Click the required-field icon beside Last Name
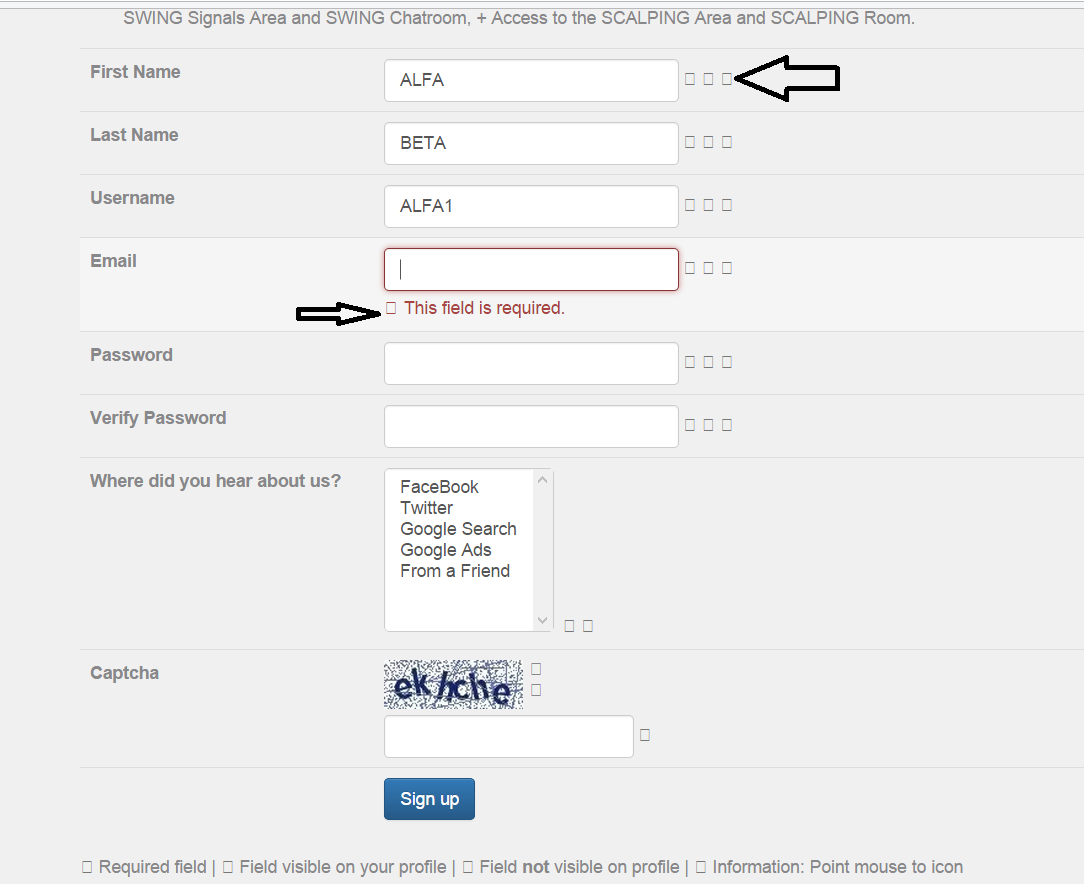The width and height of the screenshot is (1084, 884). click(x=690, y=142)
